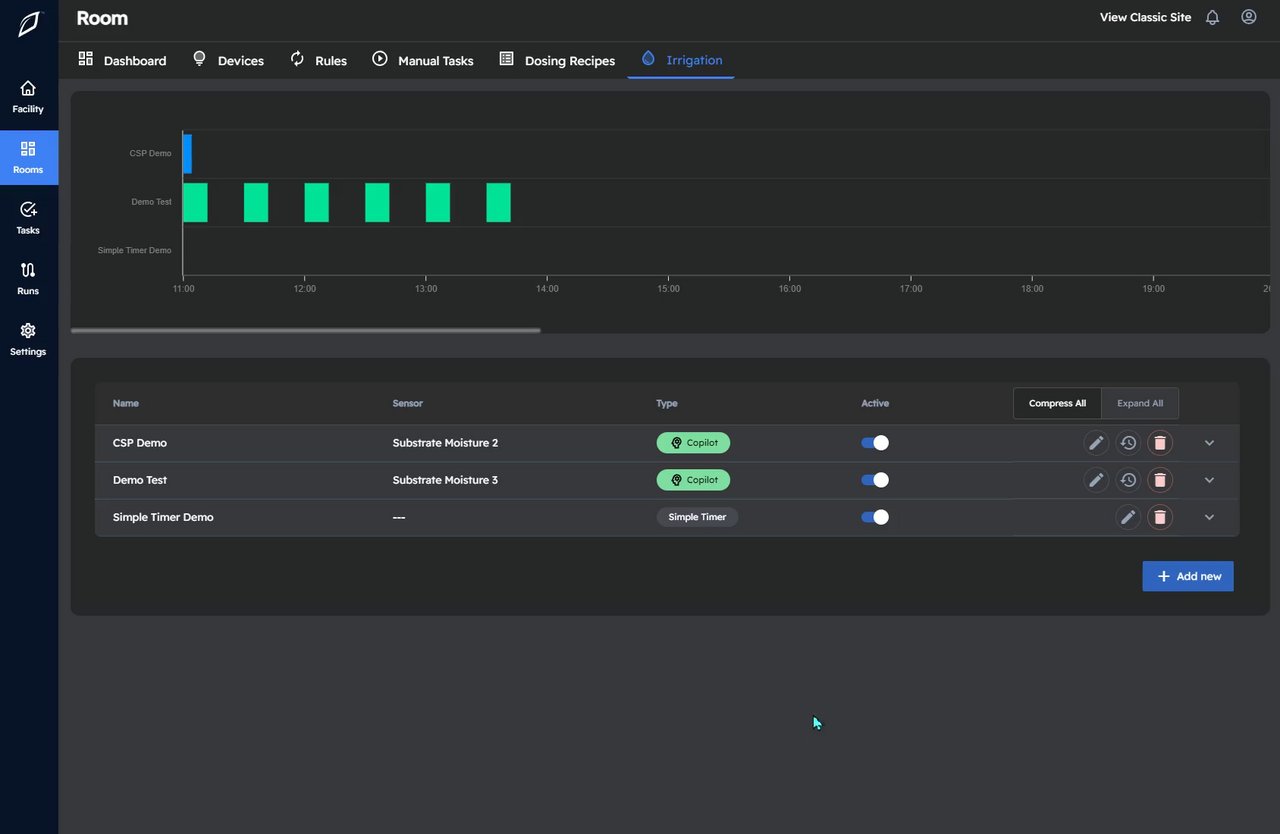1280x834 pixels.
Task: View history for CSP Demo
Action: 1128,443
